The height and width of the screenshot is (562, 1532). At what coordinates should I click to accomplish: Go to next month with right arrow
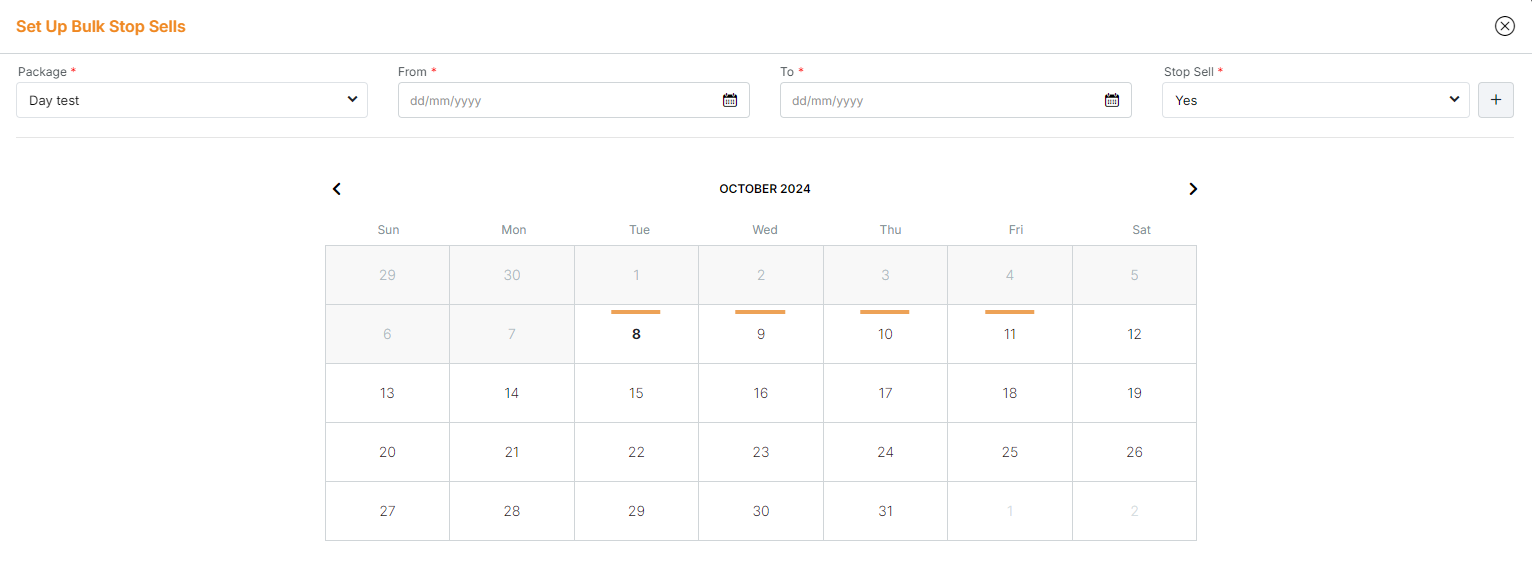click(x=1193, y=189)
